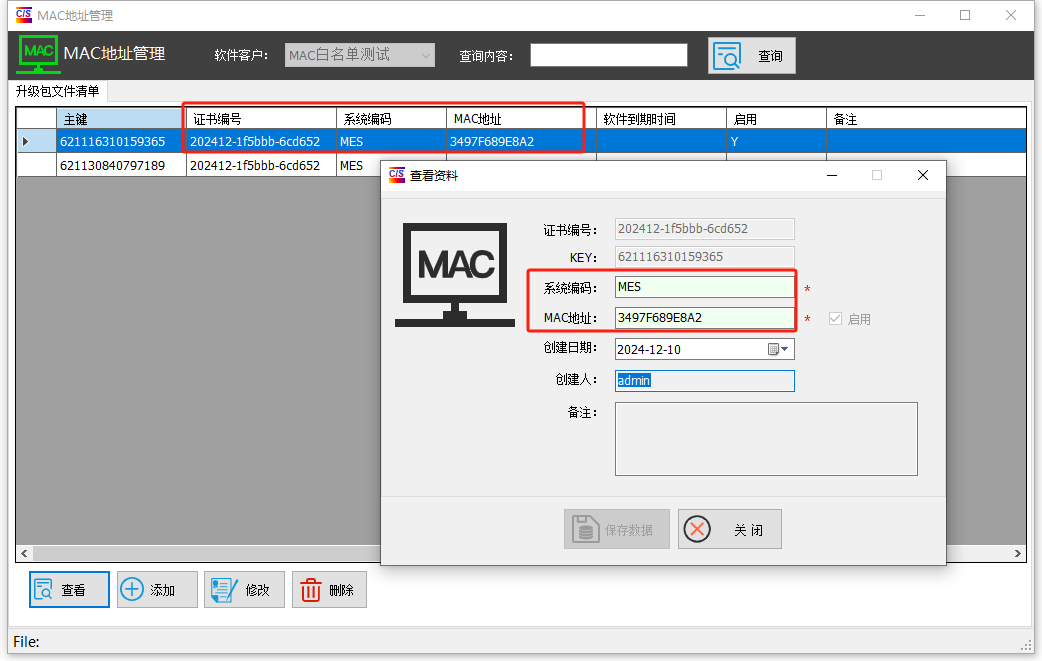Click the 启用 column header
The width and height of the screenshot is (1042, 661).
click(776, 119)
